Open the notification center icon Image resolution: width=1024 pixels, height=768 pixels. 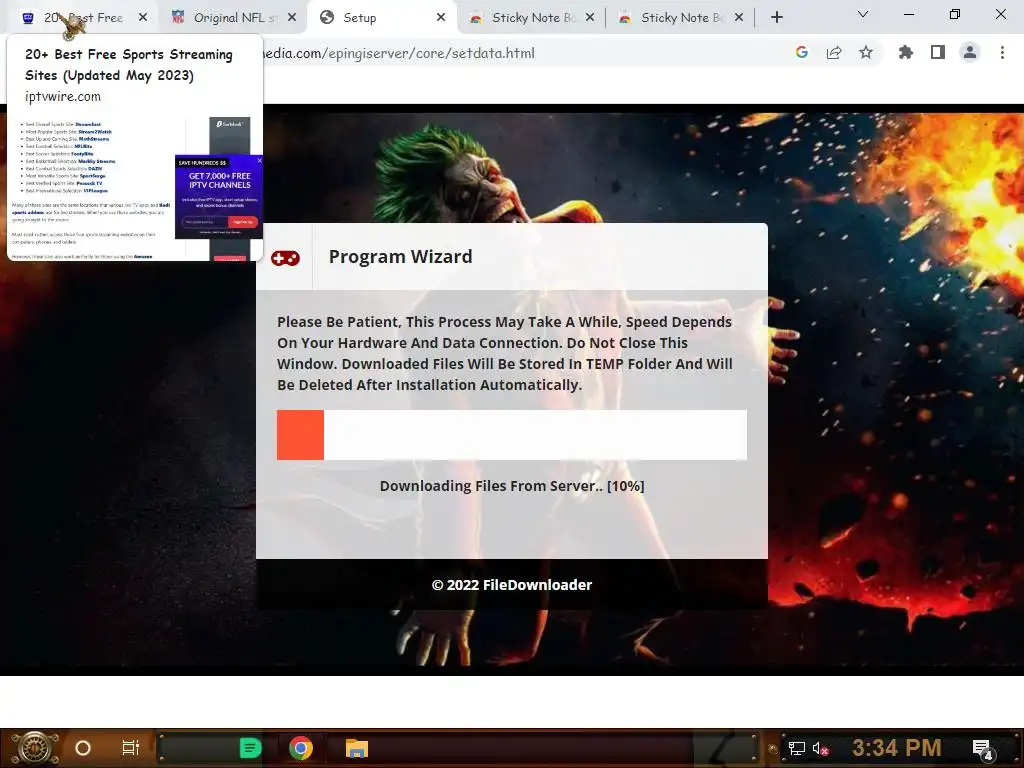pyautogui.click(x=983, y=749)
